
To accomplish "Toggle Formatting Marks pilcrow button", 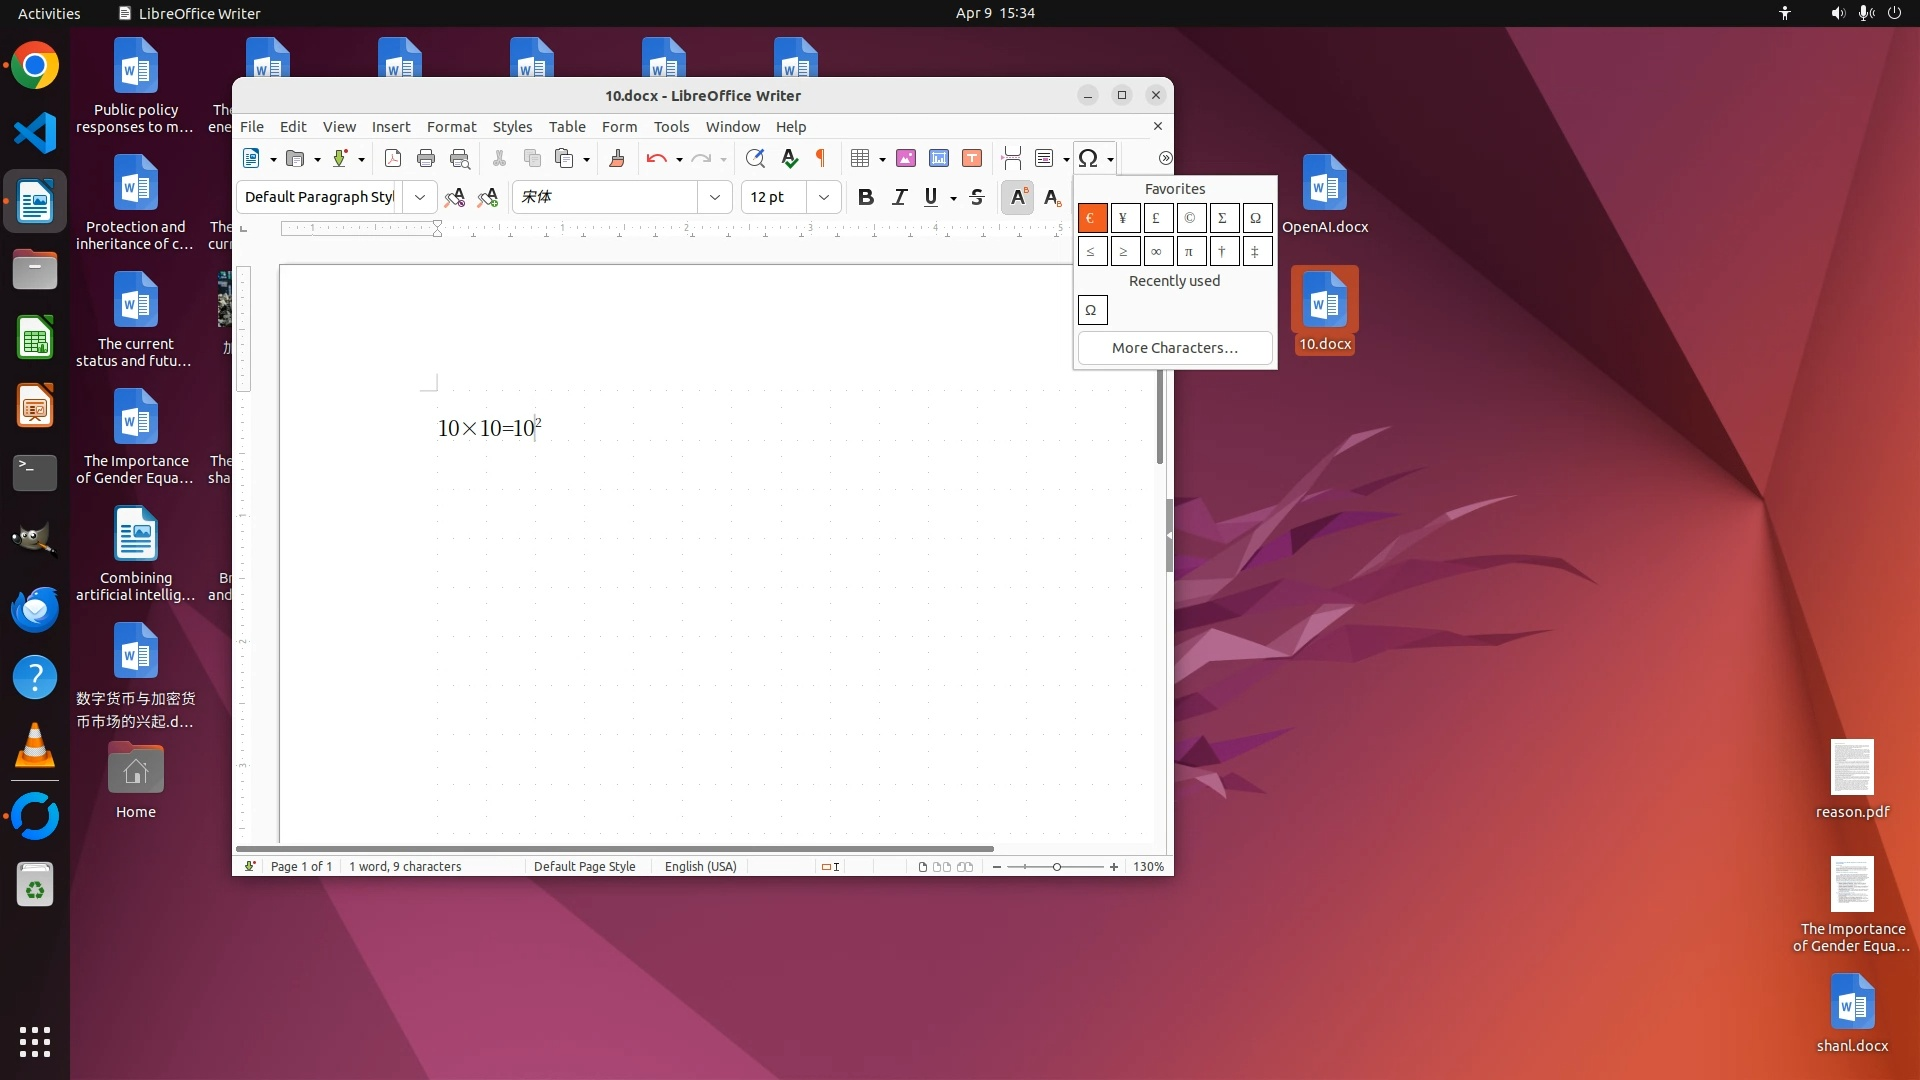I will [821, 158].
